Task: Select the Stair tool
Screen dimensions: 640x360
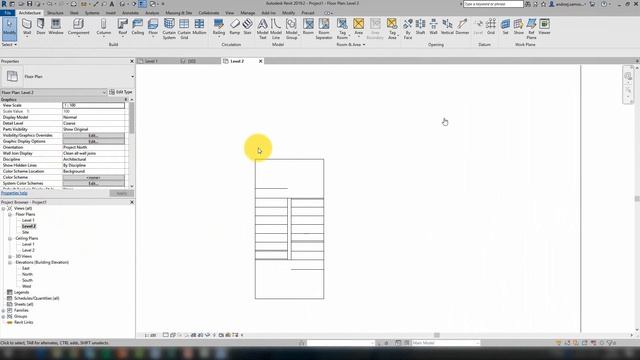Action: (247, 27)
